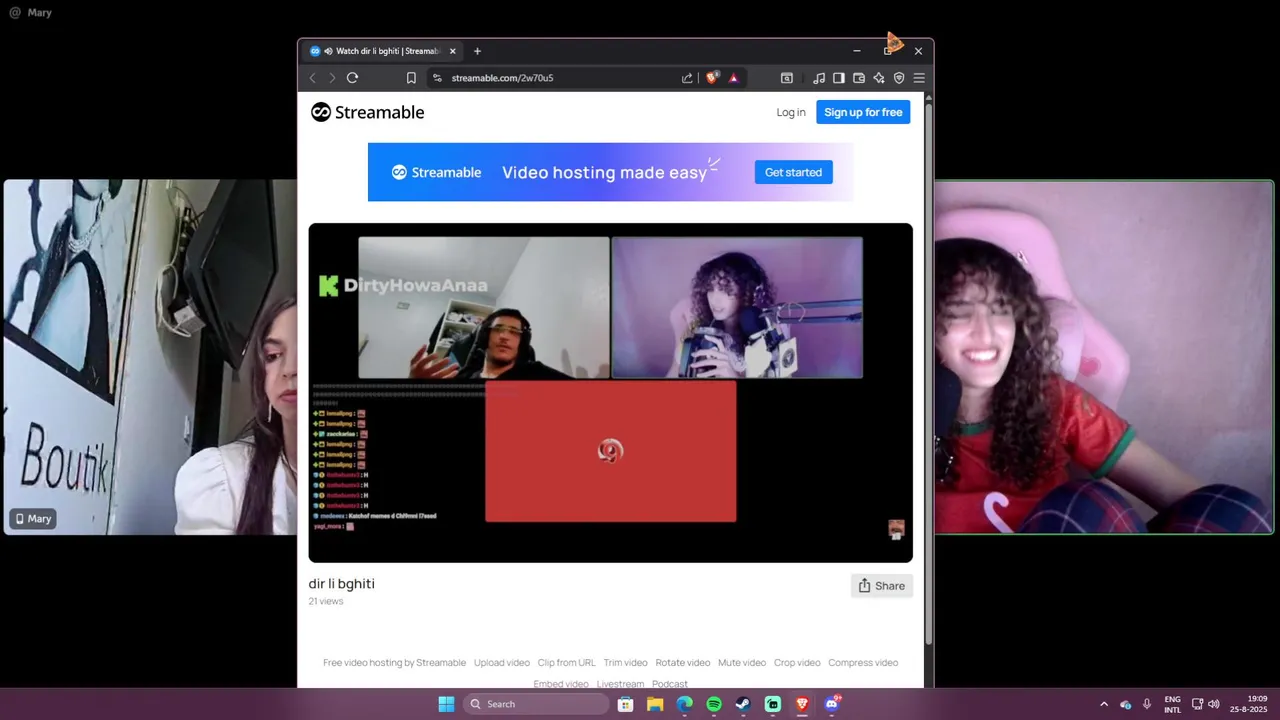The height and width of the screenshot is (720, 1280).
Task: Open the Brave Shields lion icon
Action: [712, 78]
